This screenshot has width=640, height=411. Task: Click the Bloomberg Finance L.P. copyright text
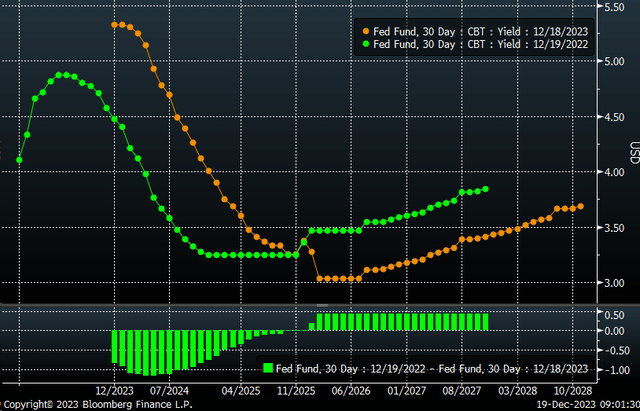[96, 405]
